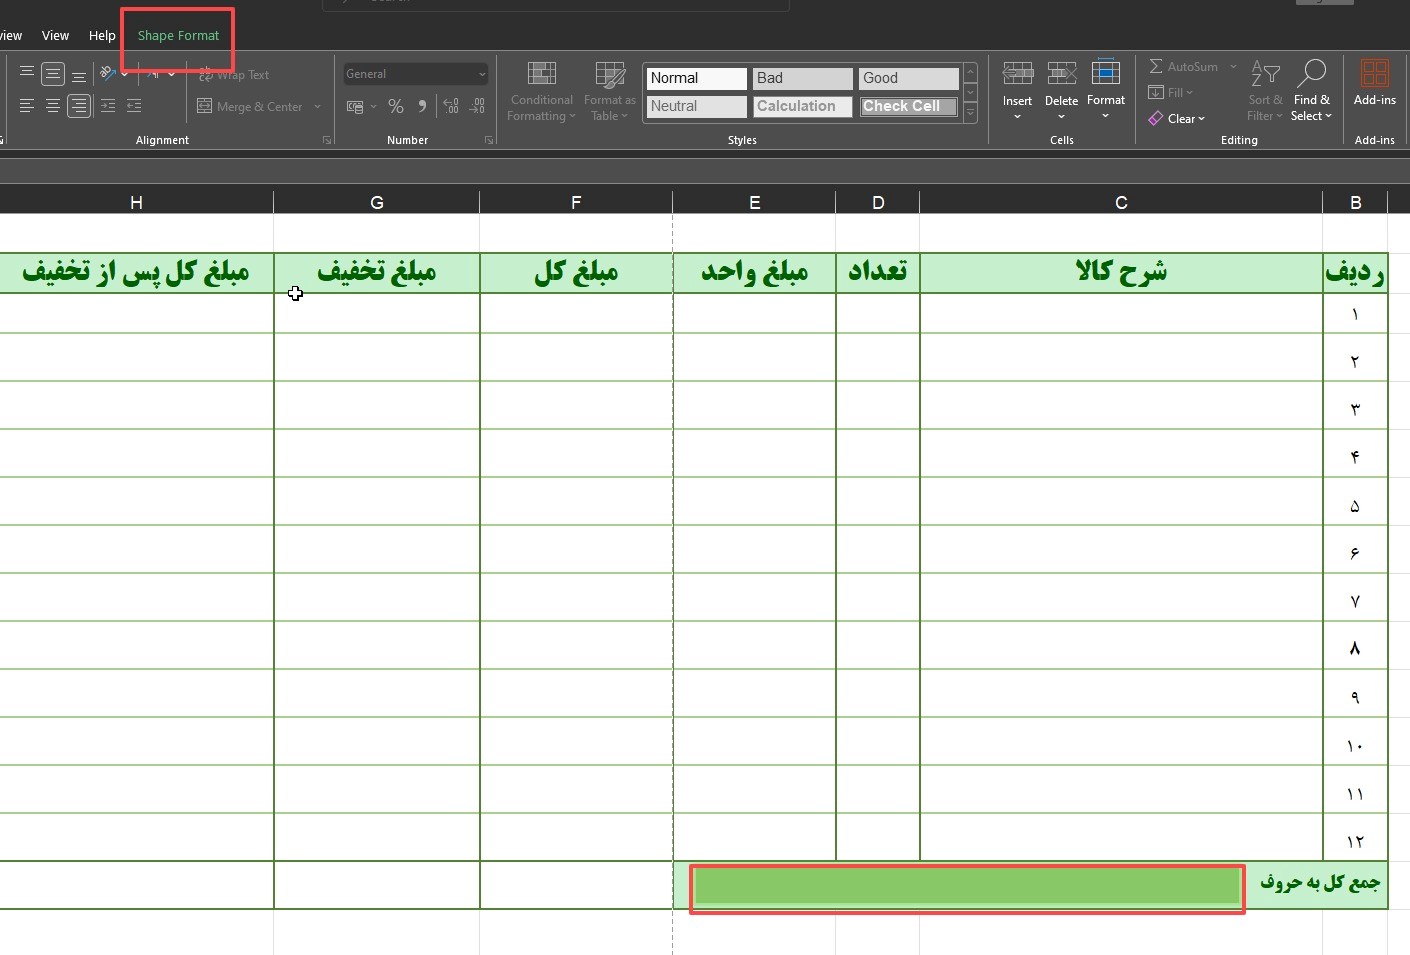Go to previous row in Styles gallery
The width and height of the screenshot is (1410, 955).
[970, 73]
